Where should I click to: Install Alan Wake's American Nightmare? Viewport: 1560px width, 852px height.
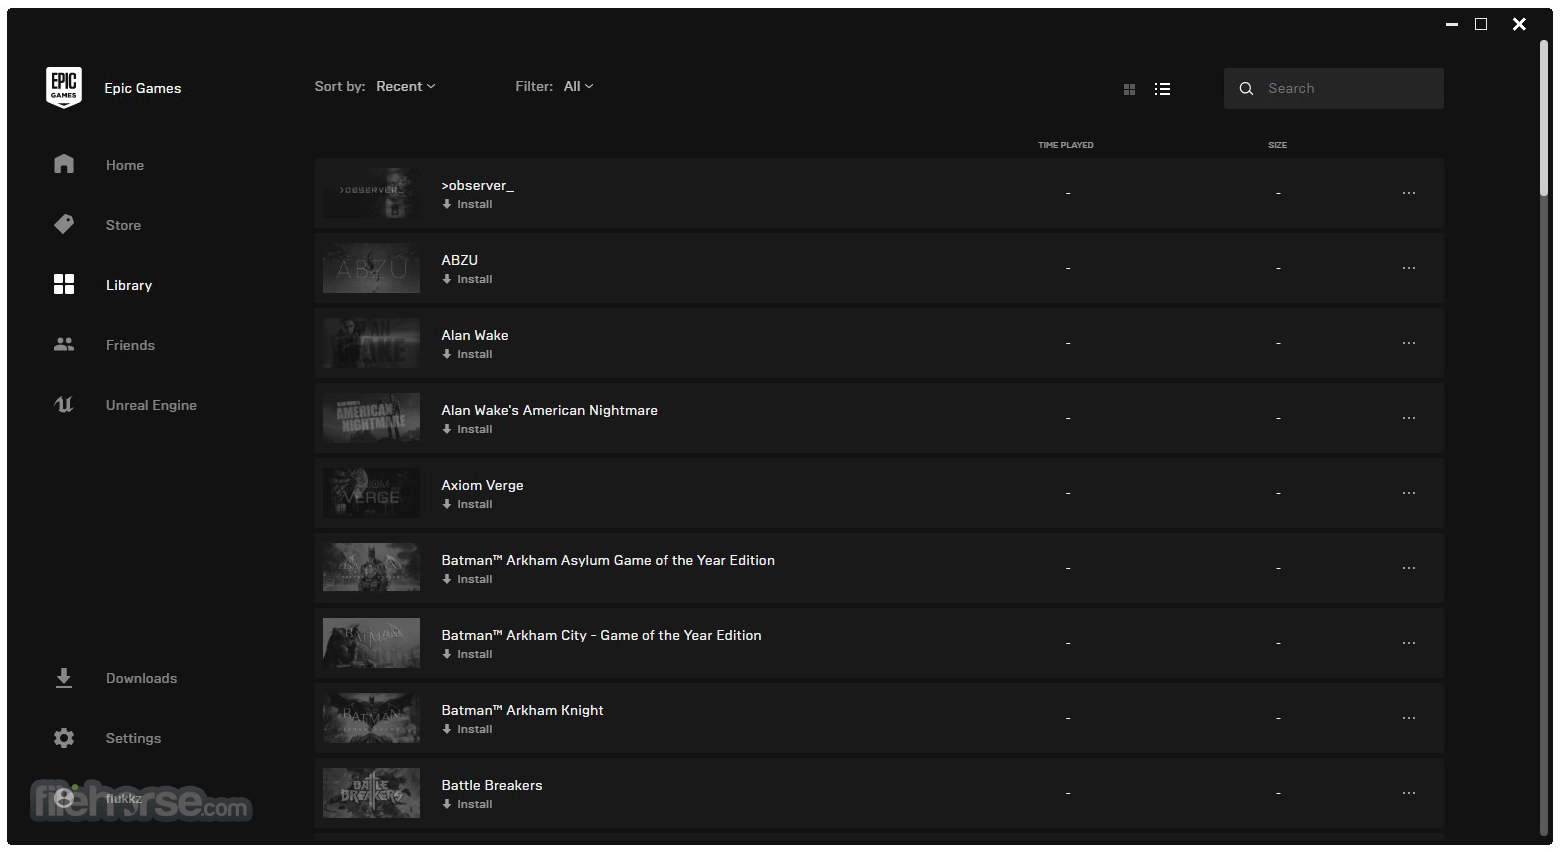pyautogui.click(x=467, y=429)
